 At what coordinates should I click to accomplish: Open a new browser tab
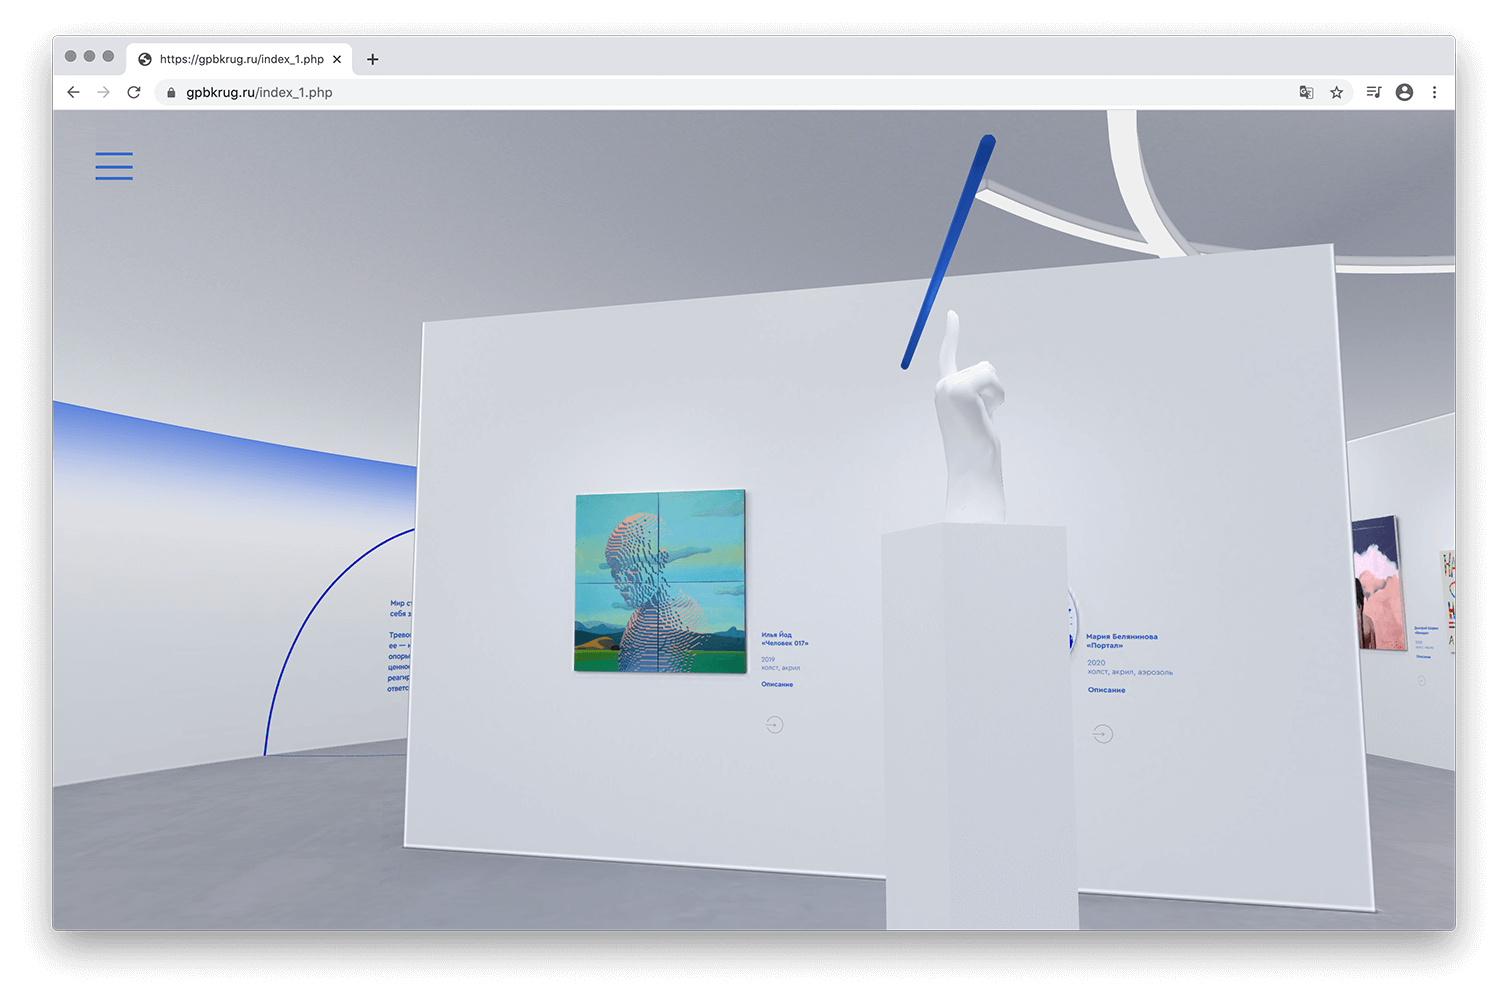click(x=372, y=59)
